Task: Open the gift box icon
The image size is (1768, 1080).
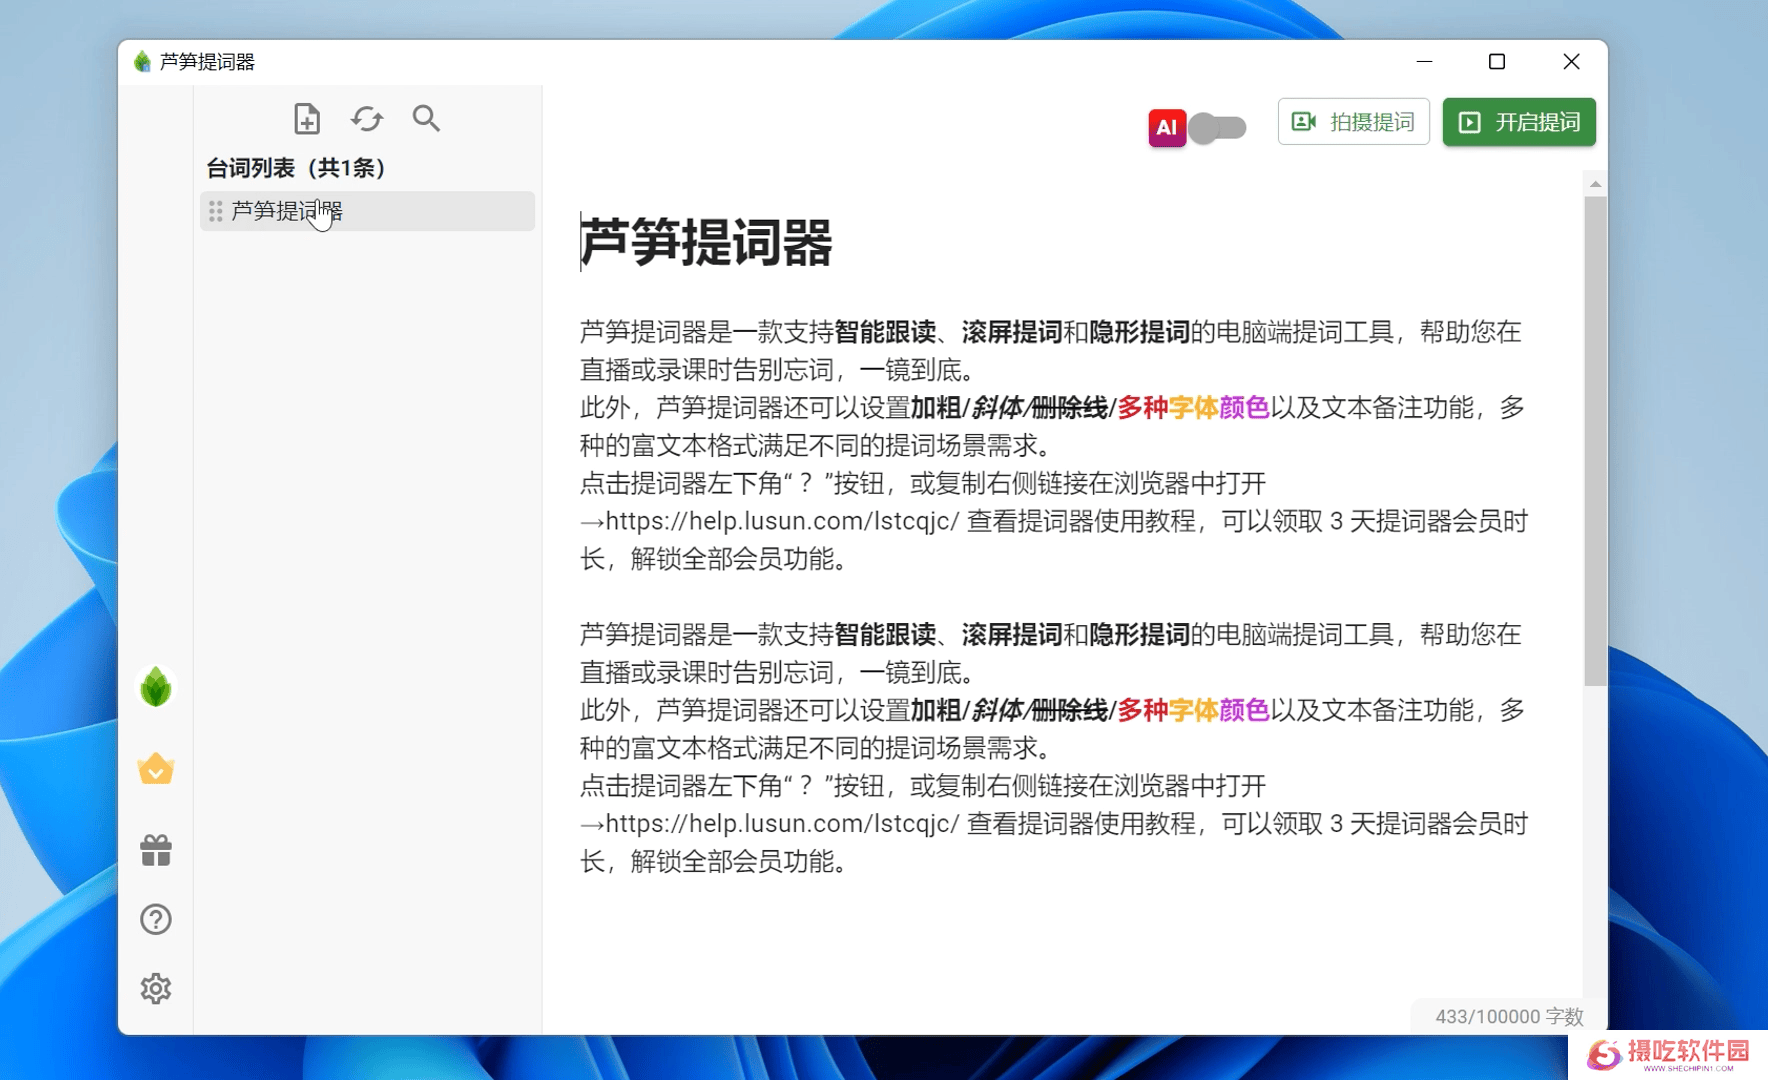Action: 156,850
